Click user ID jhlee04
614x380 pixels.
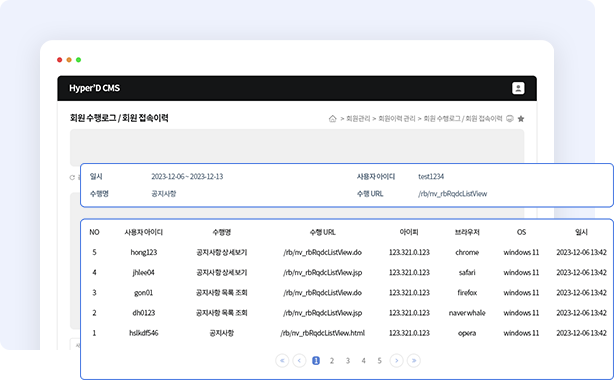(x=143, y=273)
